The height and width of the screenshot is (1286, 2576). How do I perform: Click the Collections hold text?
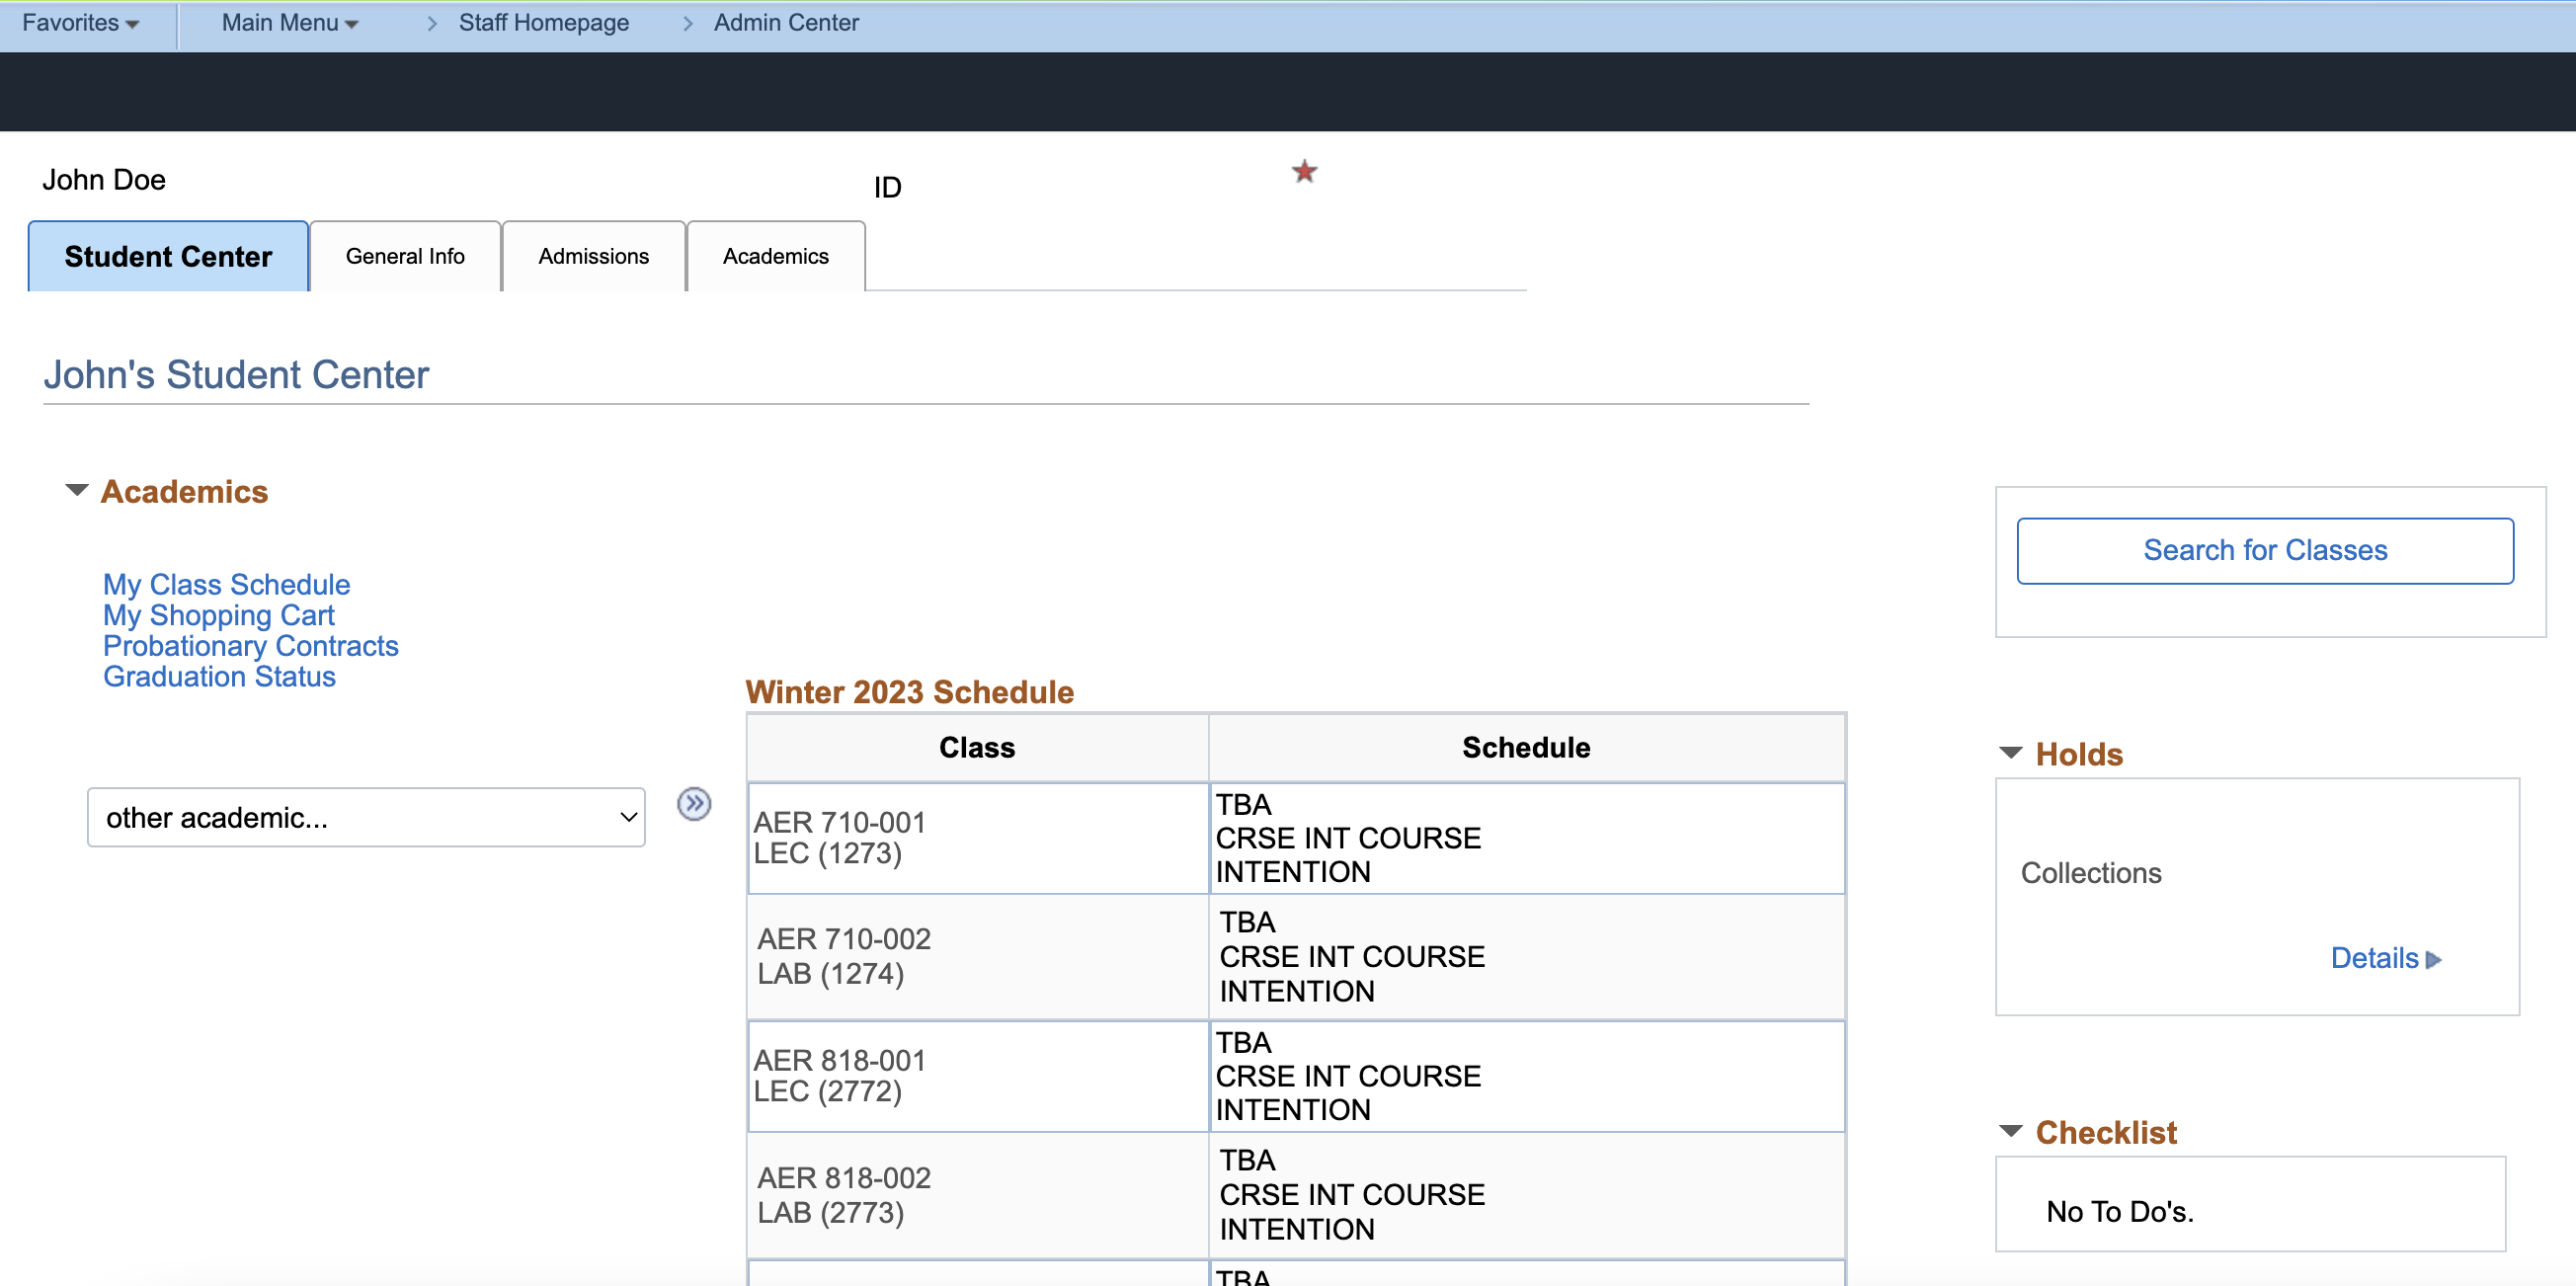pos(2091,873)
